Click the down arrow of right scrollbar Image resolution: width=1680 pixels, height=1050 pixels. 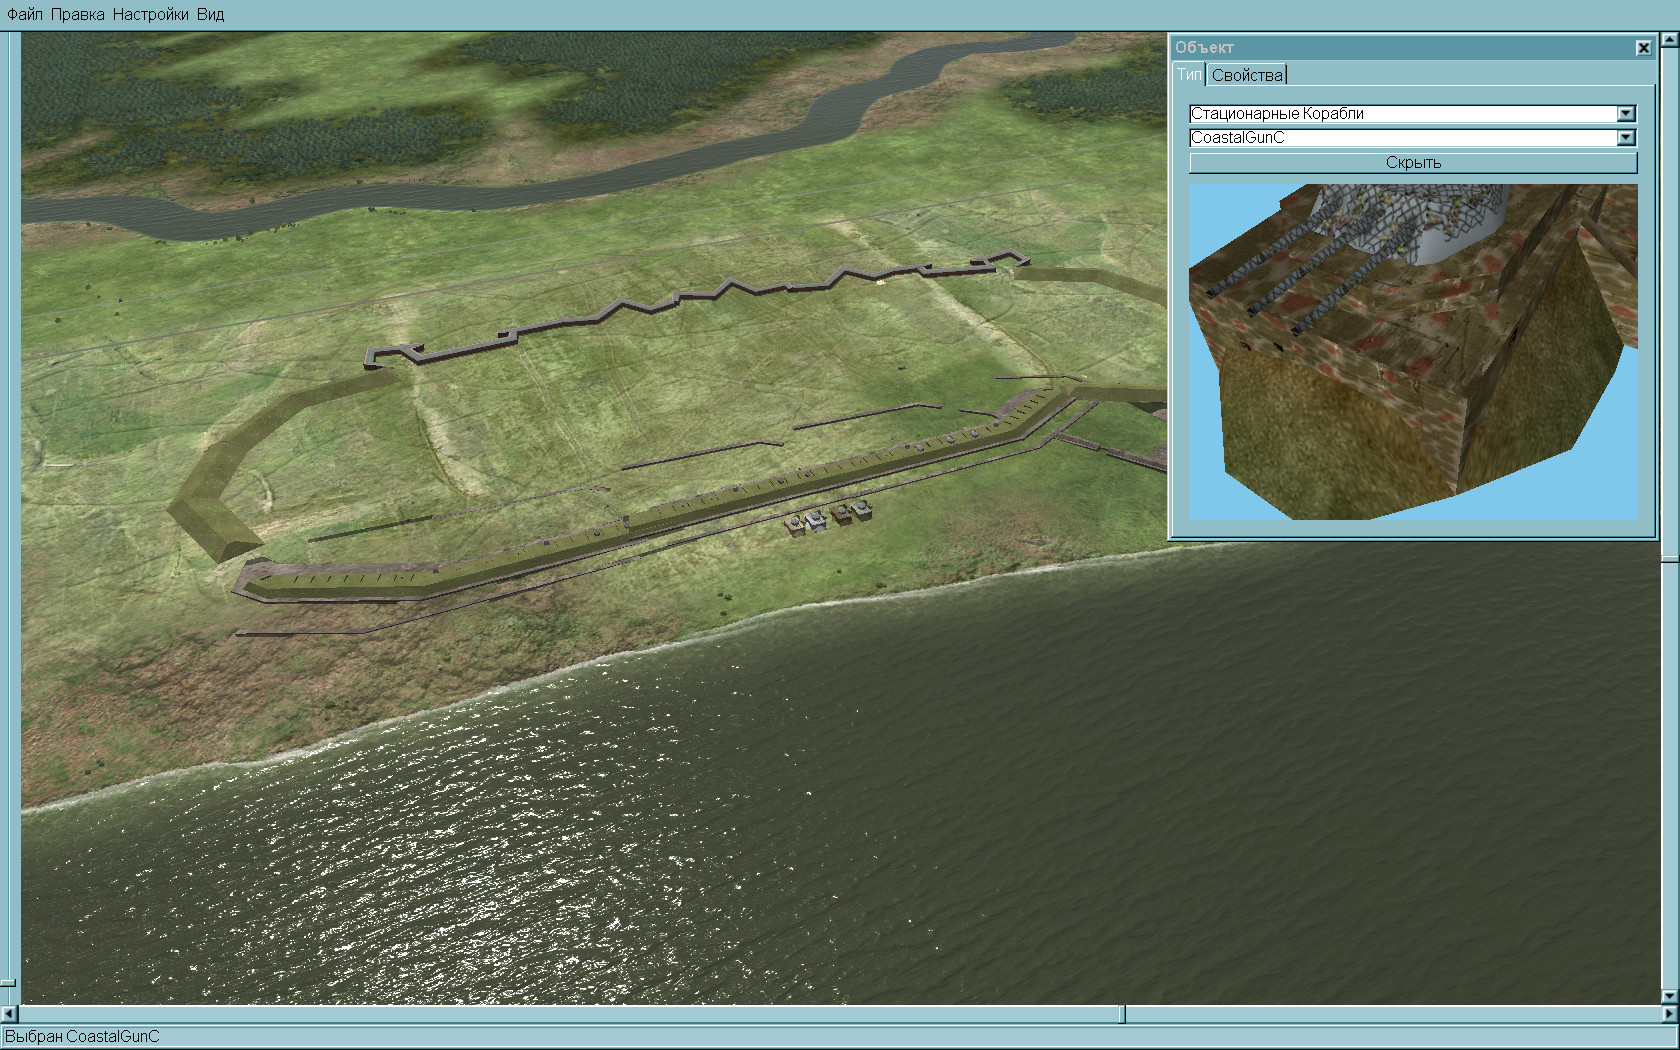[1669, 996]
